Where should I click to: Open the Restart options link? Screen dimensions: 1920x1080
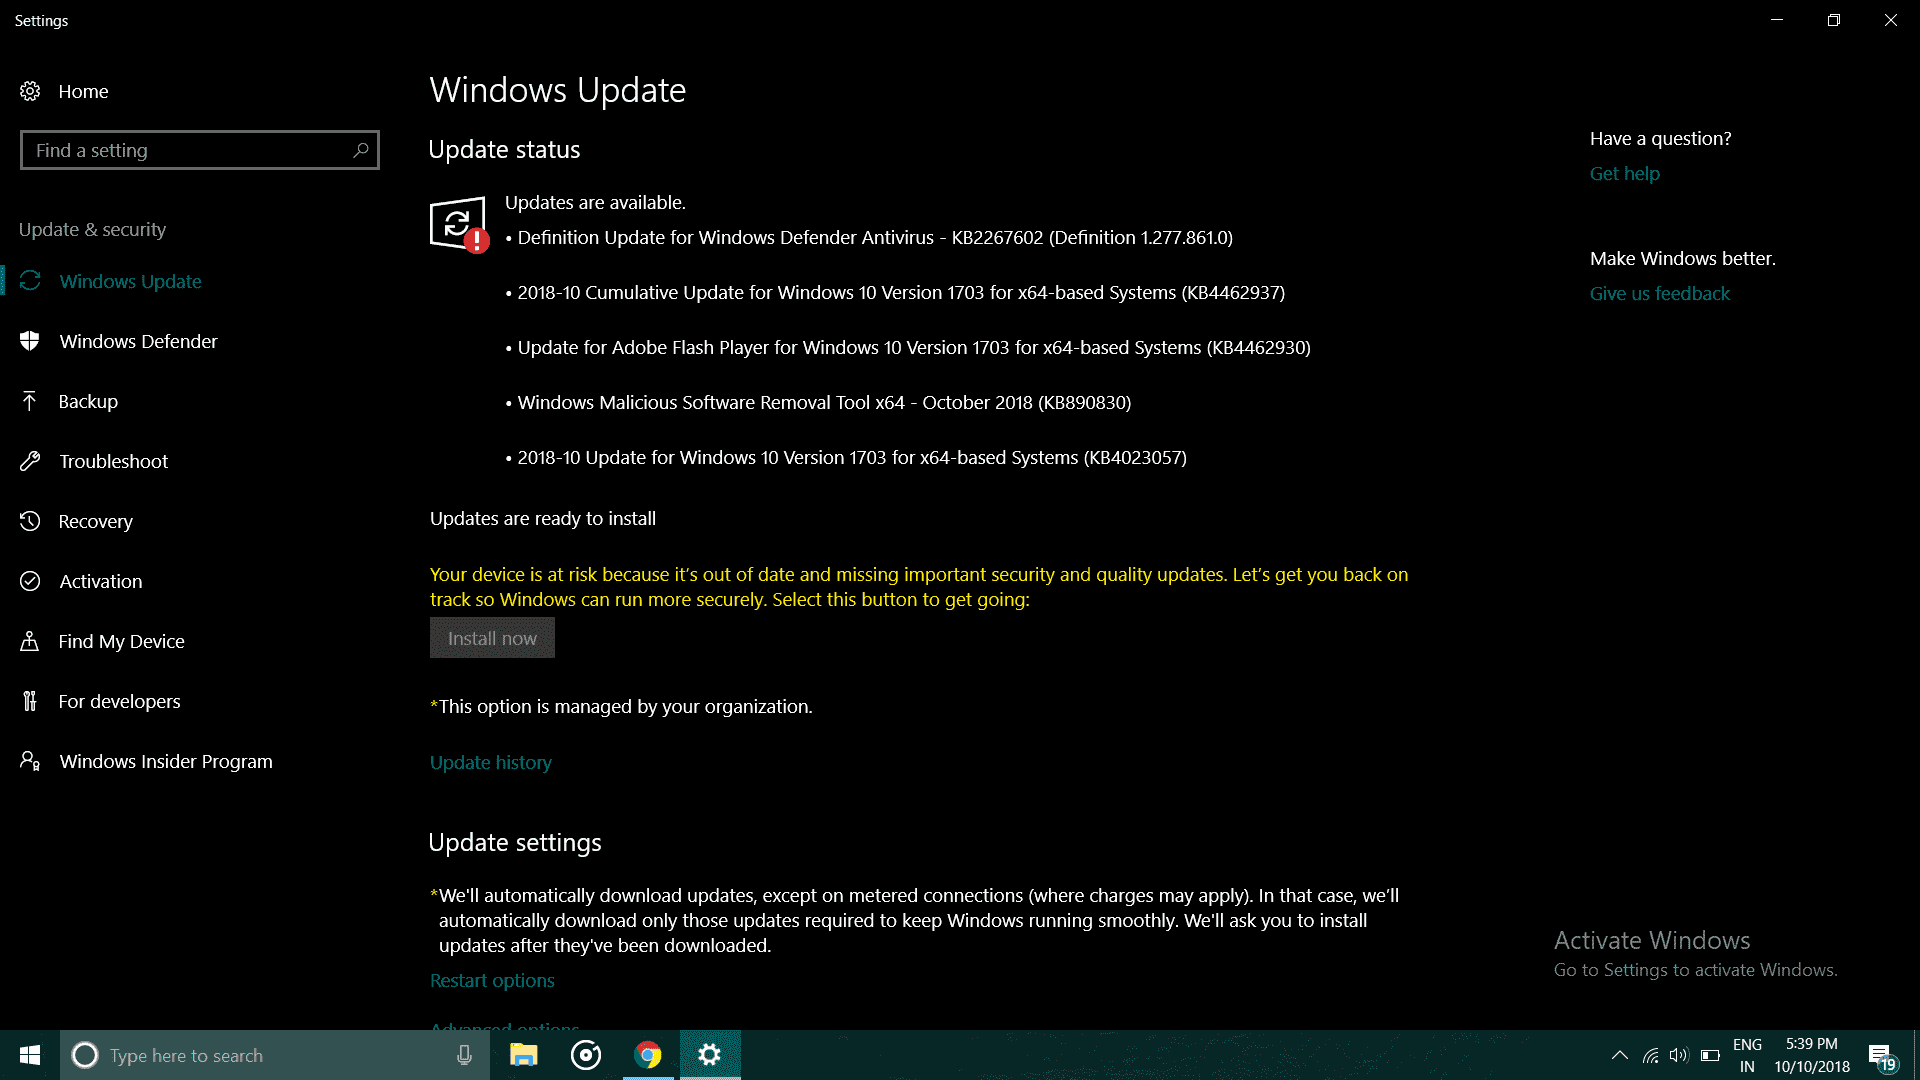(492, 980)
